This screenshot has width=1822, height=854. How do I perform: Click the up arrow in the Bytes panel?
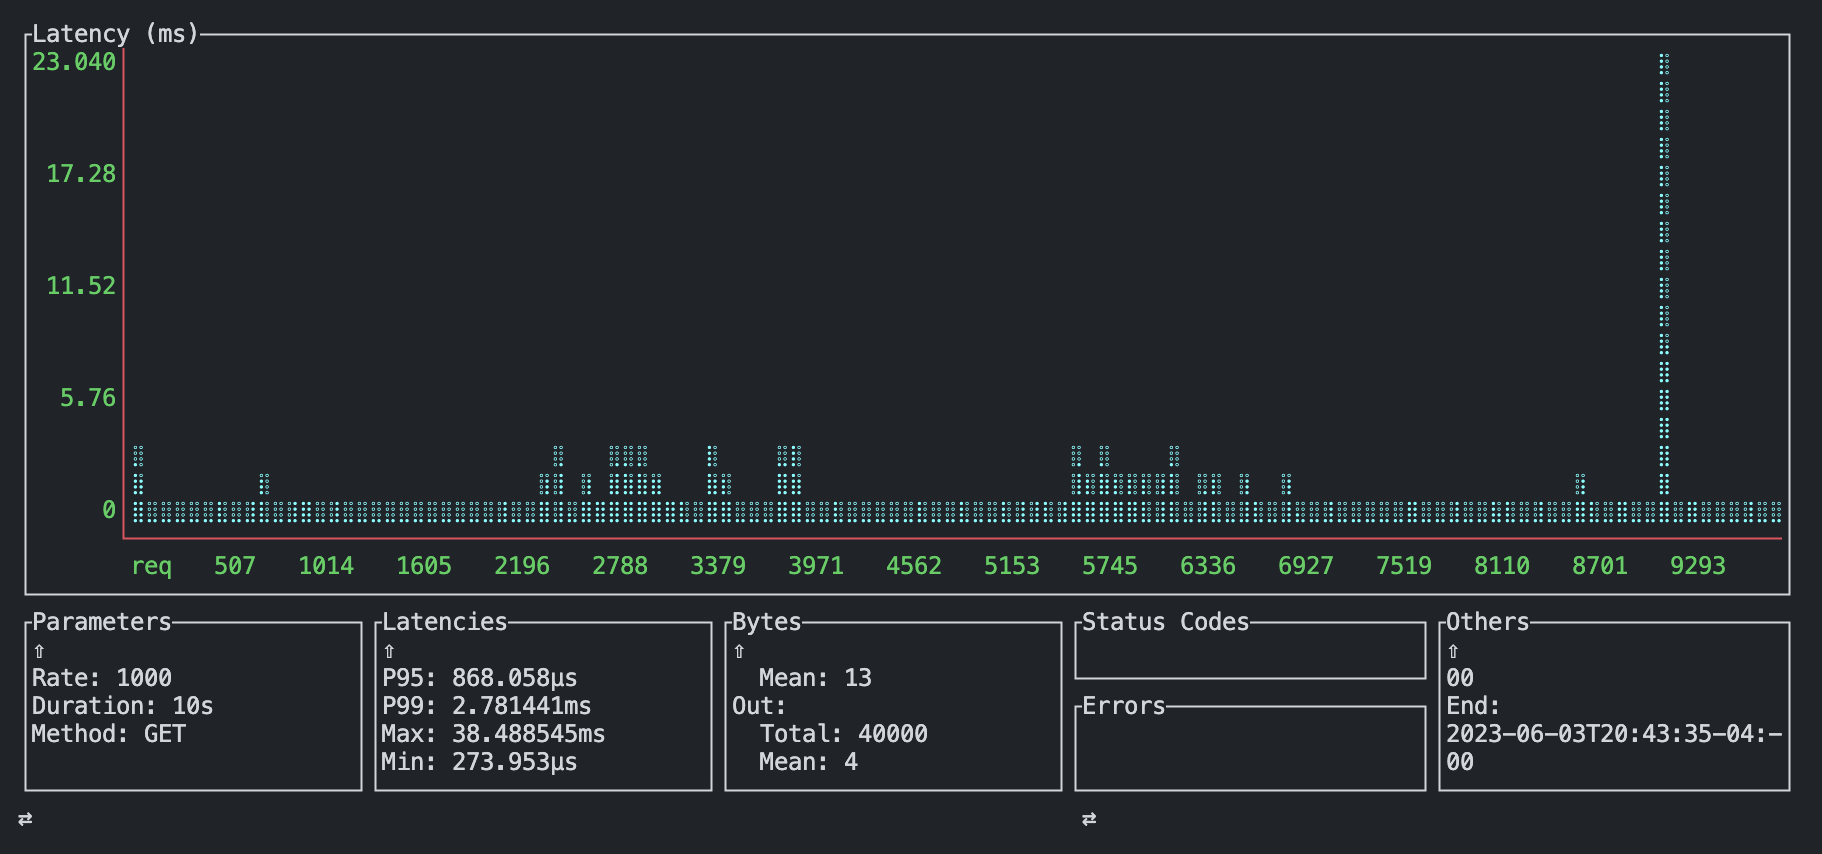[739, 651]
